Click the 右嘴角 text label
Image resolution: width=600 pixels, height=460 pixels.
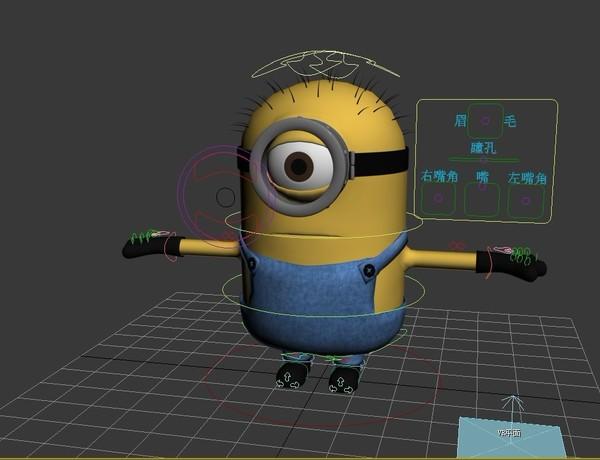[439, 176]
